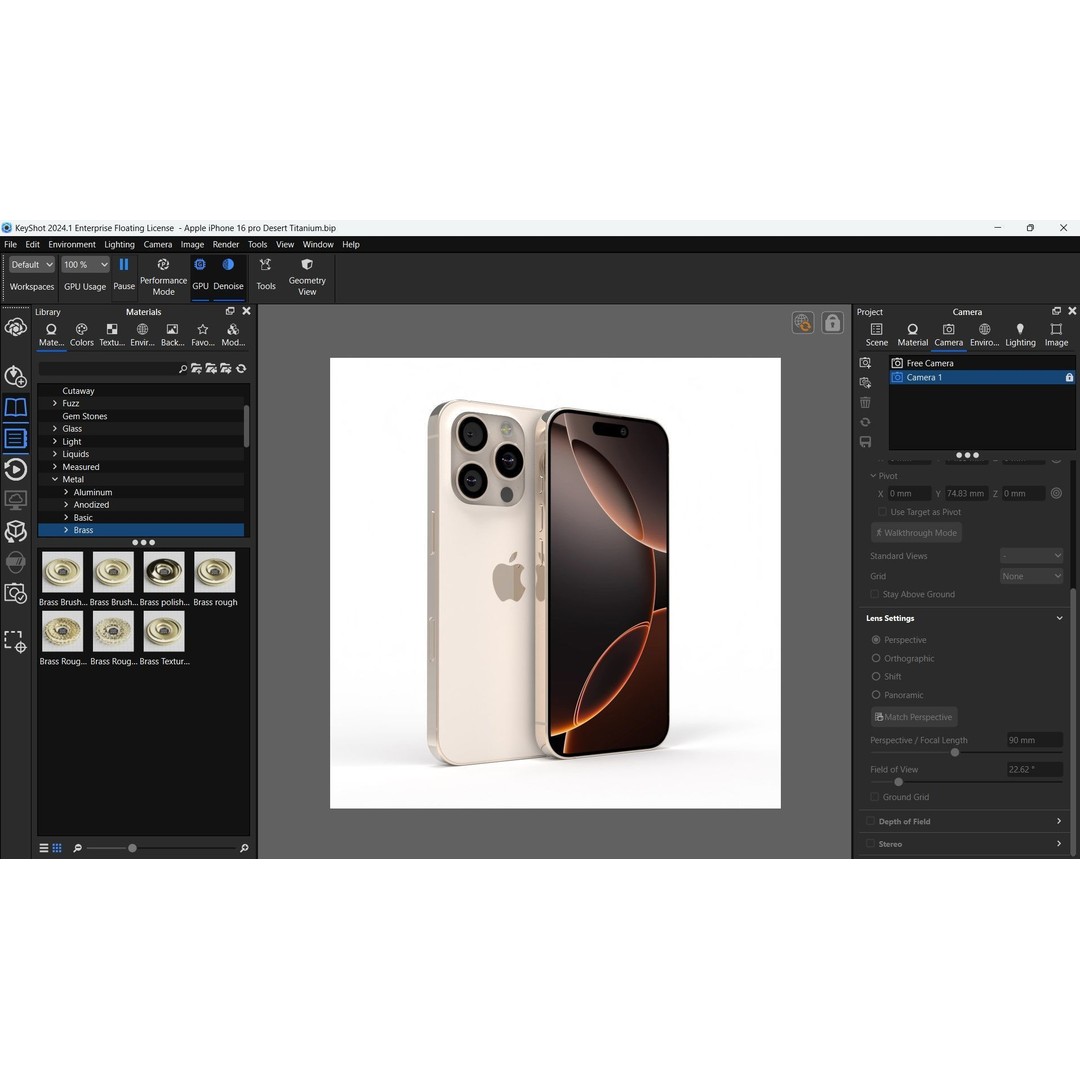The width and height of the screenshot is (1080, 1080).
Task: Switch to the Image project tab
Action: tap(1056, 335)
